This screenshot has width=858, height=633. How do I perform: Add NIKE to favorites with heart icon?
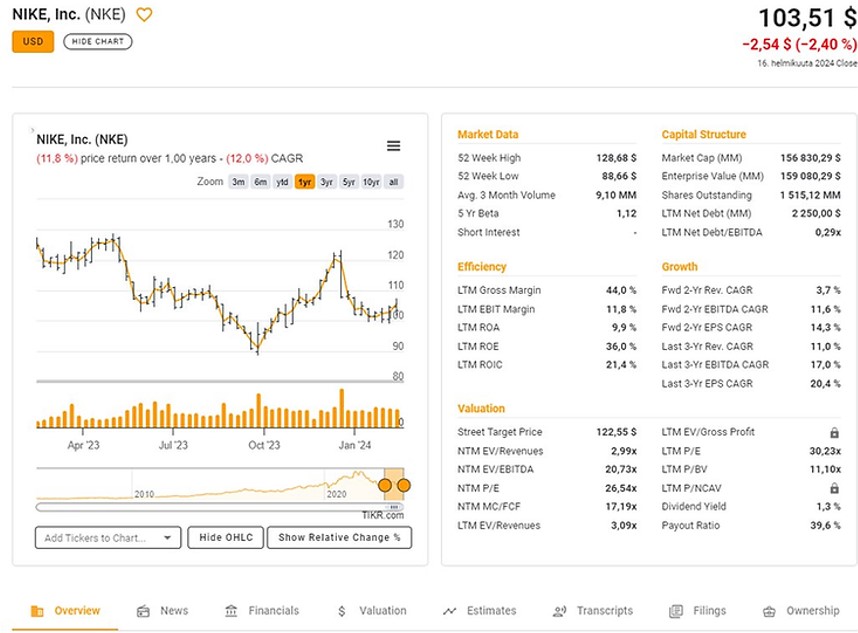pyautogui.click(x=144, y=14)
